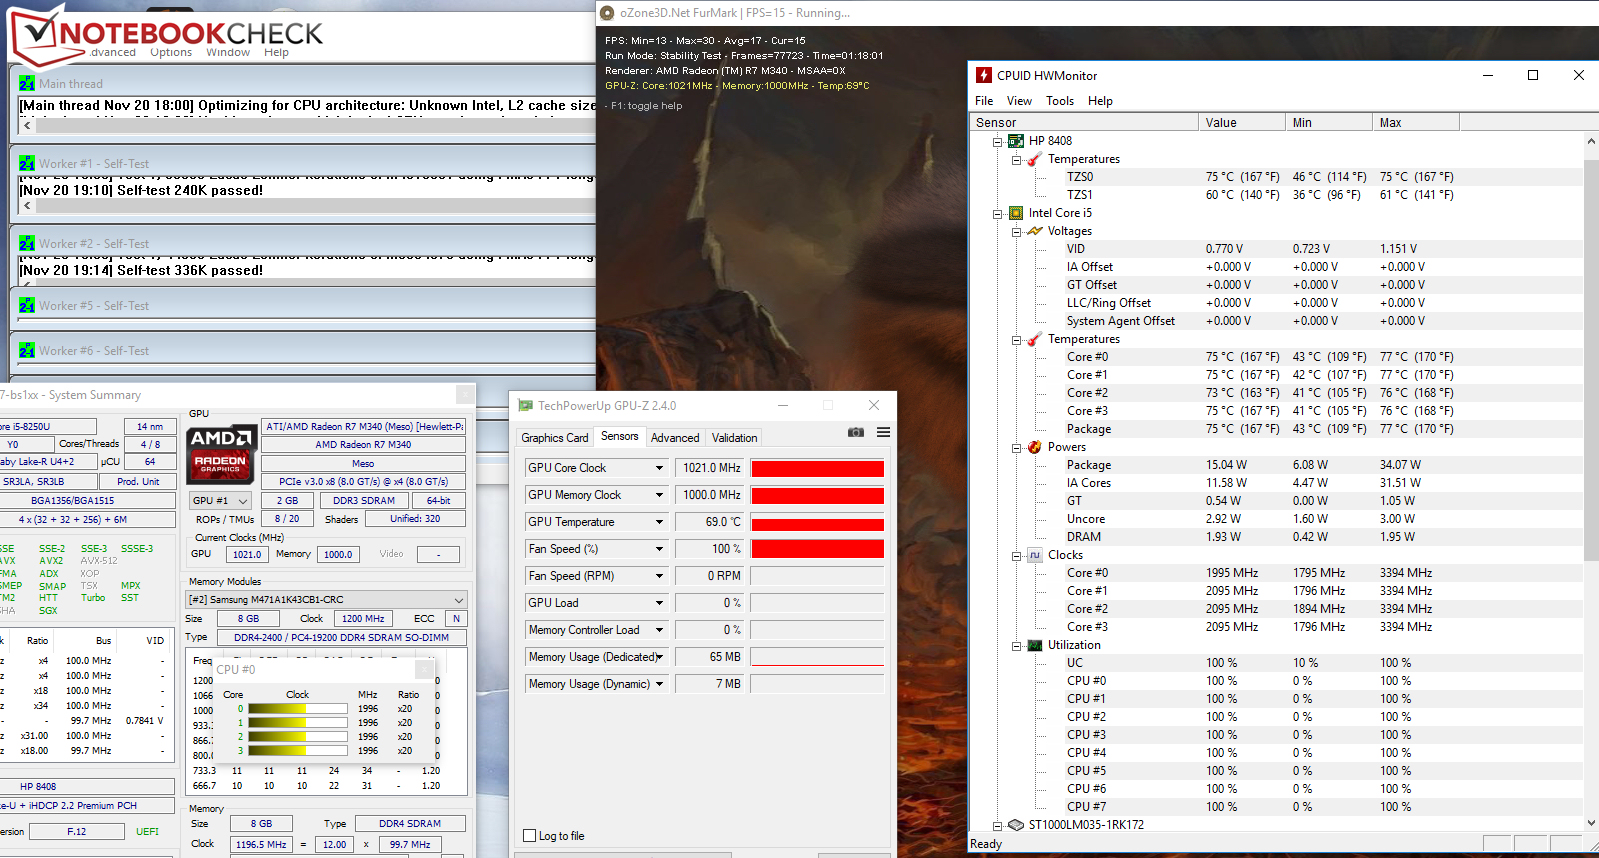Click thermometer icon under Intel Core i5
This screenshot has width=1599, height=858.
click(x=1034, y=339)
